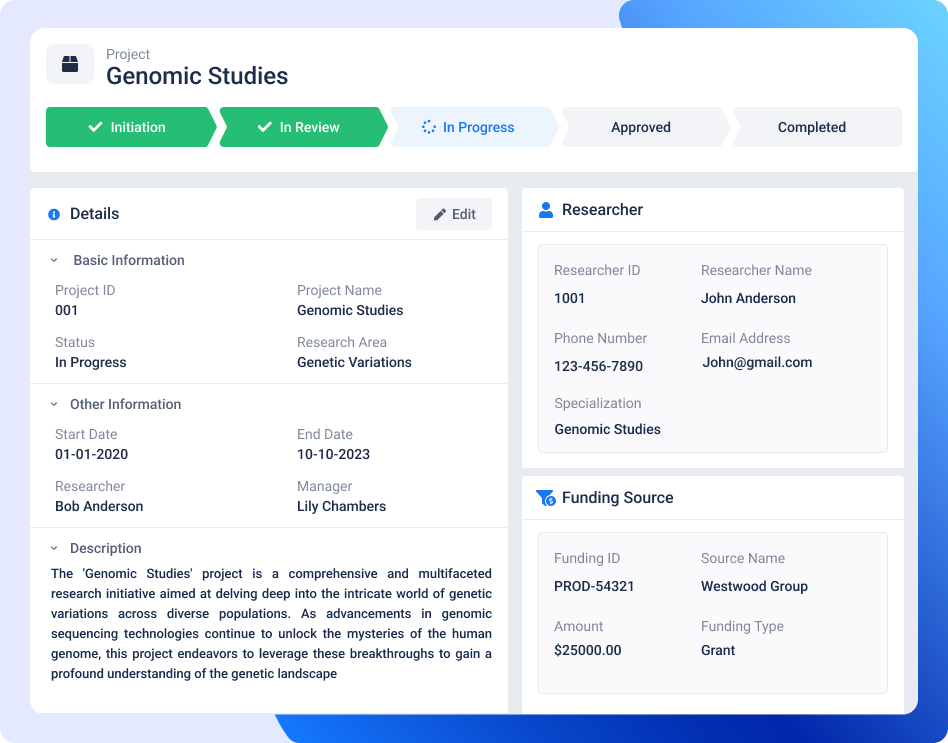Click Funding Type value Grant
The width and height of the screenshot is (948, 743).
(x=718, y=650)
